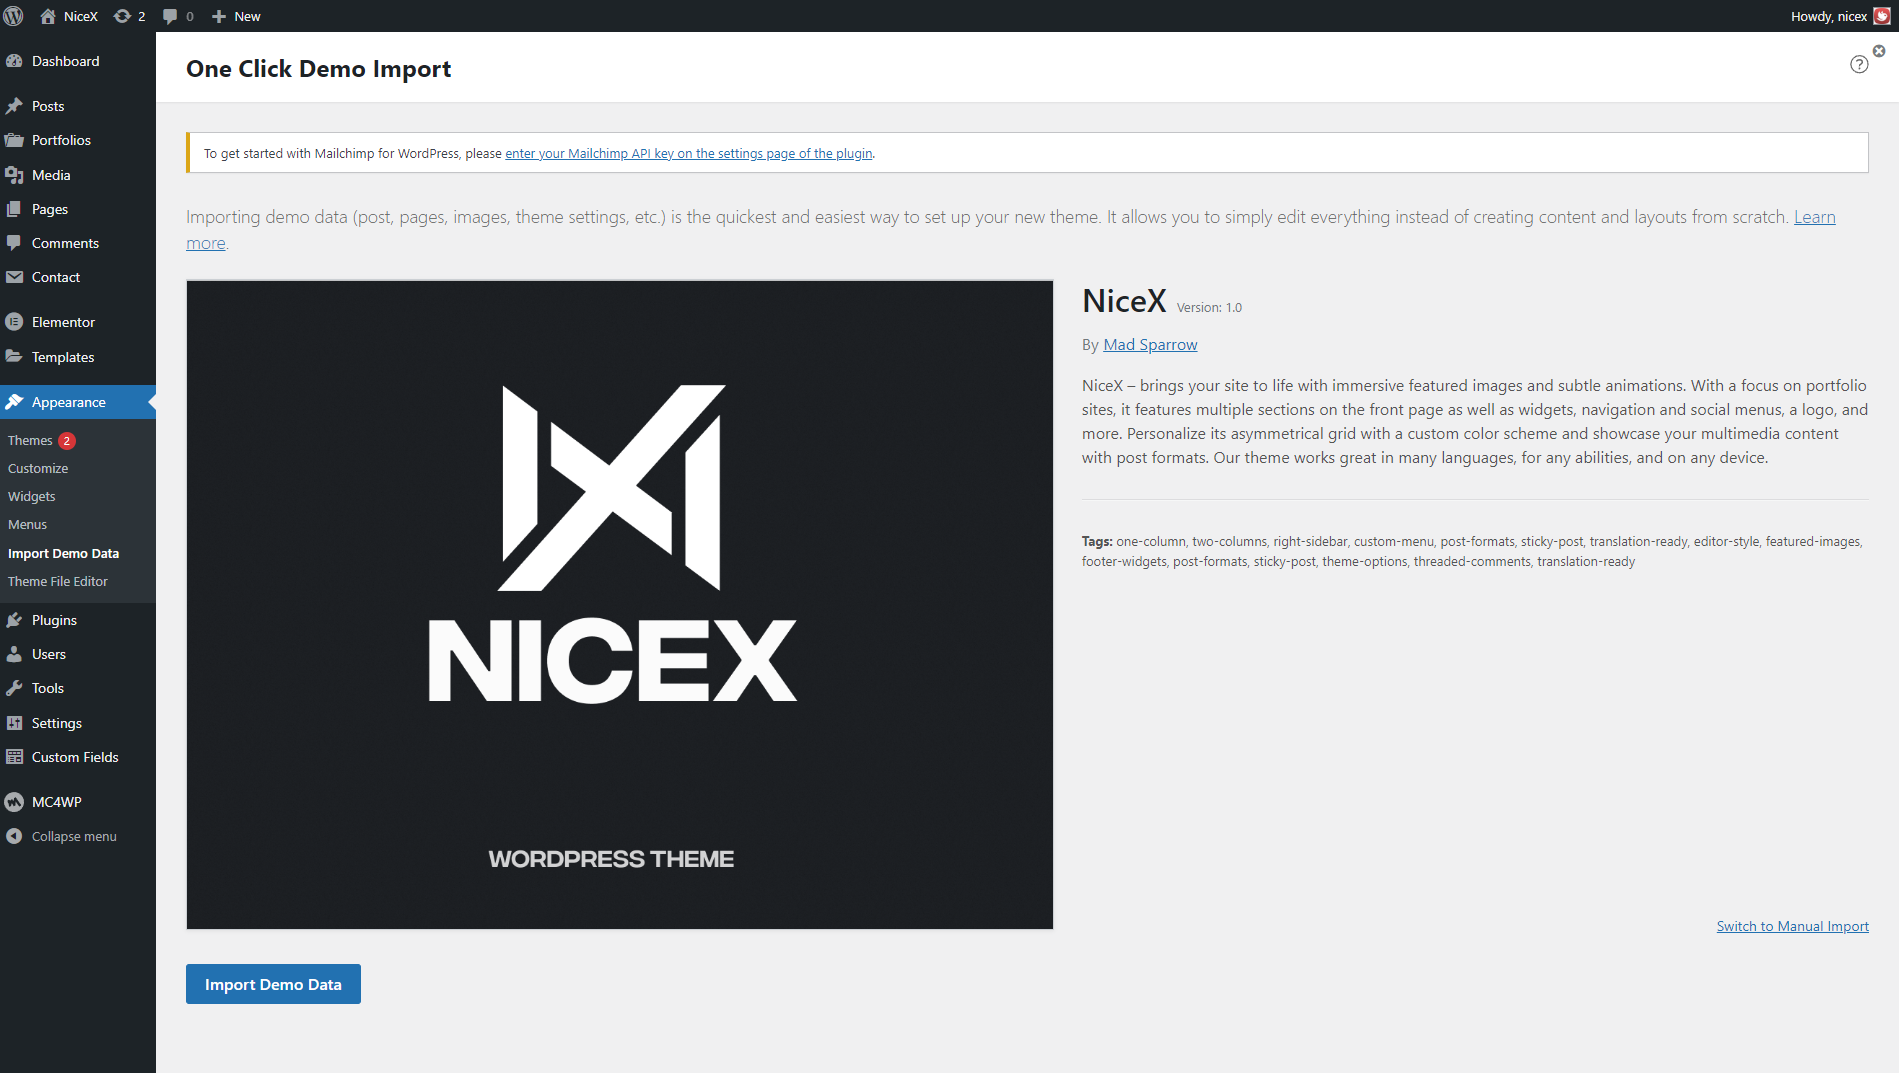Click the Settings sliders icon
Screen dimensions: 1899x1073
click(x=14, y=723)
